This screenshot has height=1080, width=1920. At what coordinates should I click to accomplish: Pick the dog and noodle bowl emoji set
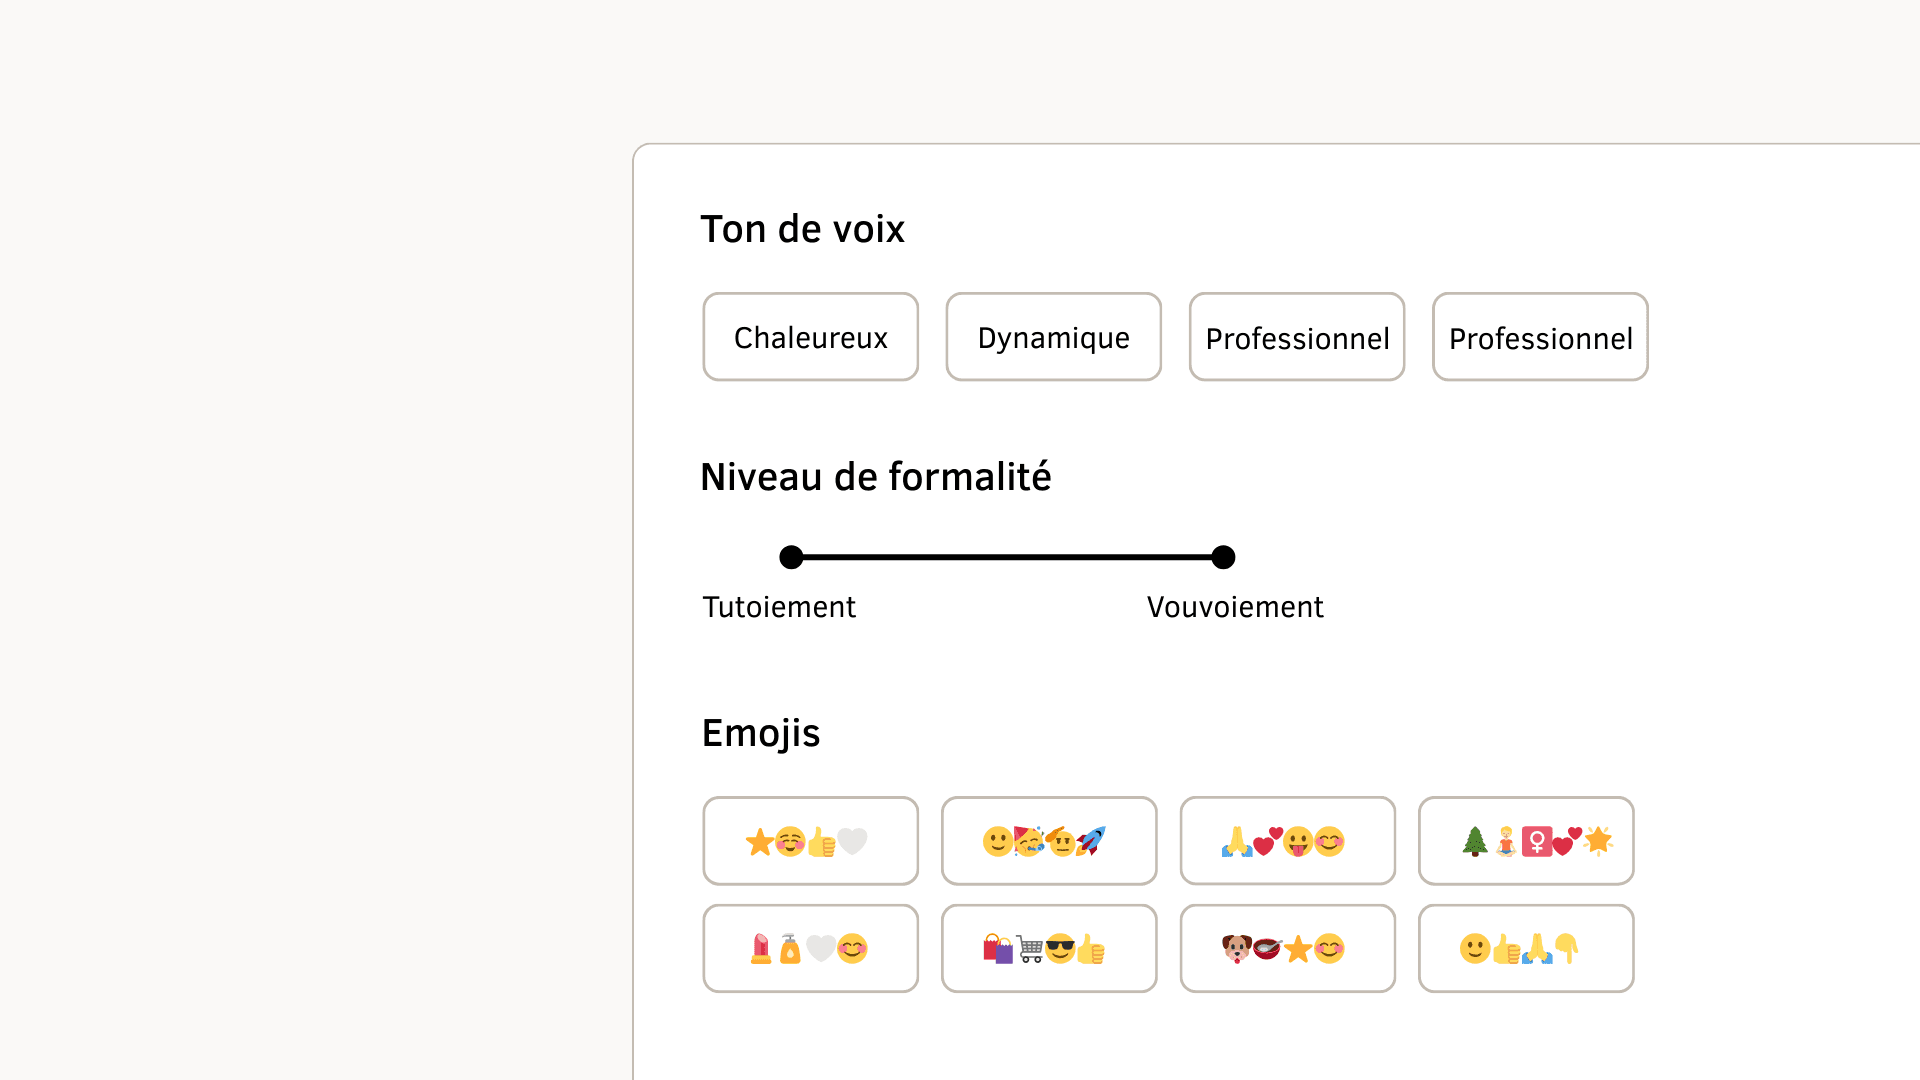pyautogui.click(x=1287, y=948)
